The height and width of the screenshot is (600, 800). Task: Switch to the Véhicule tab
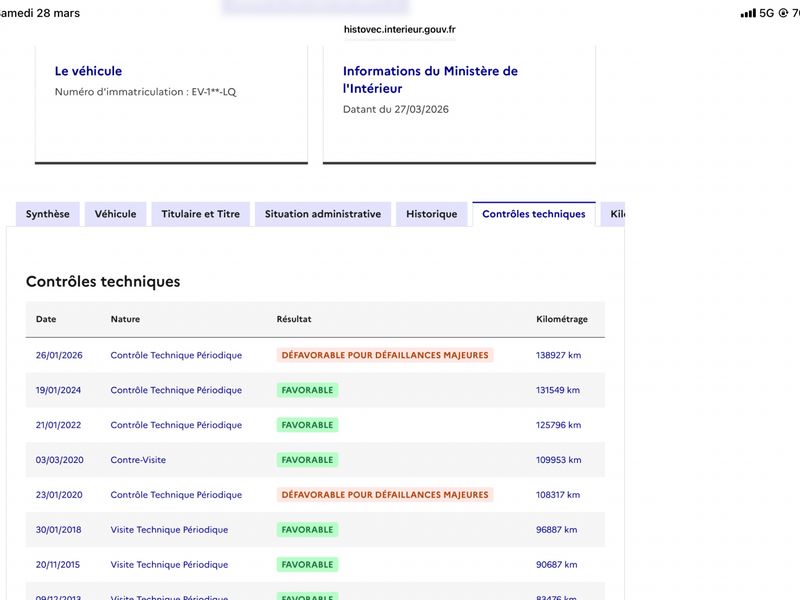coord(115,214)
